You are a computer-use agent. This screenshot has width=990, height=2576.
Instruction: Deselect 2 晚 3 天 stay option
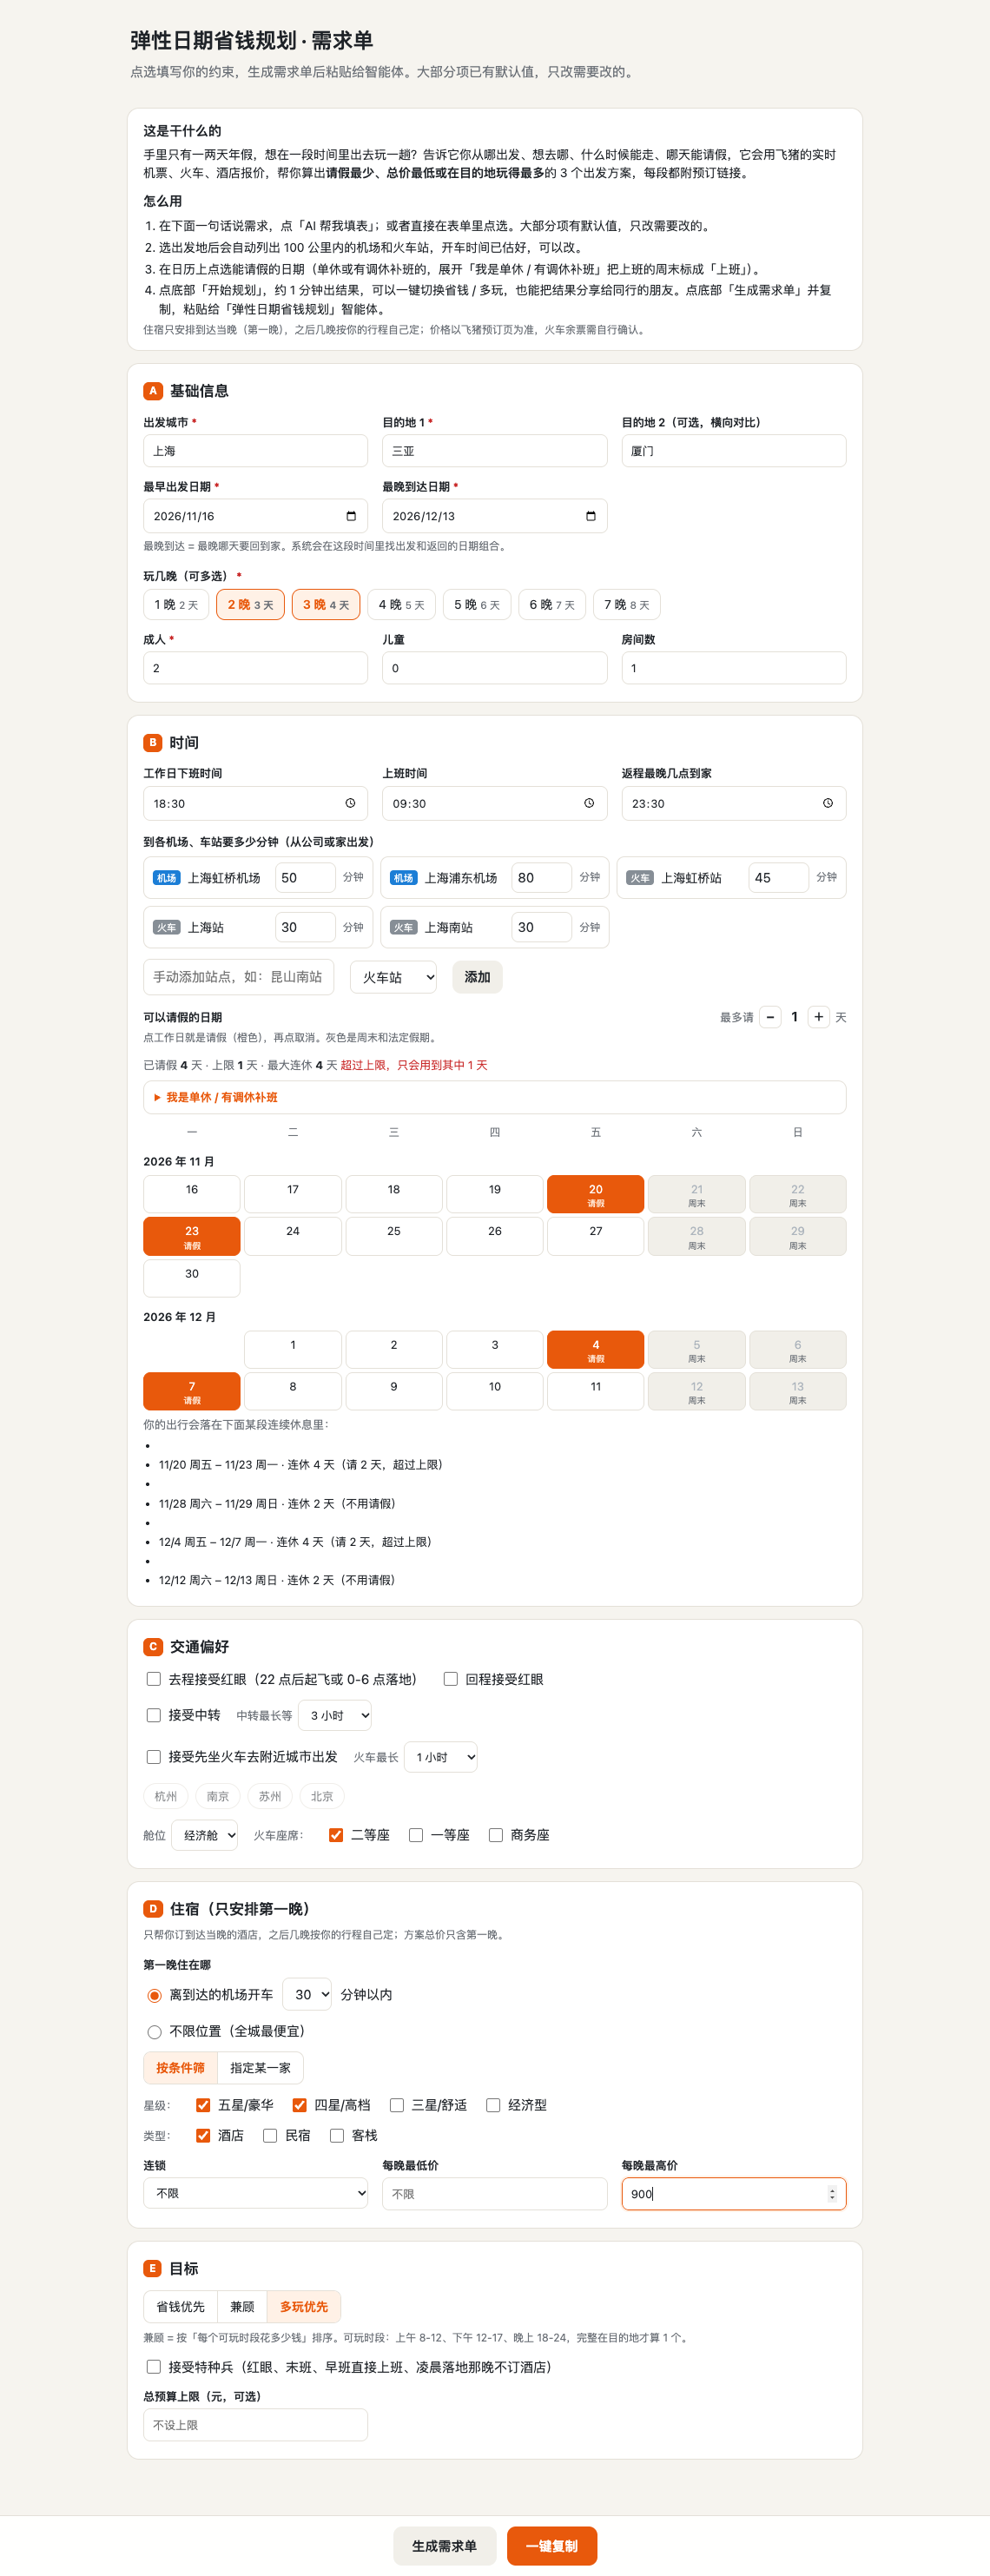(x=250, y=605)
